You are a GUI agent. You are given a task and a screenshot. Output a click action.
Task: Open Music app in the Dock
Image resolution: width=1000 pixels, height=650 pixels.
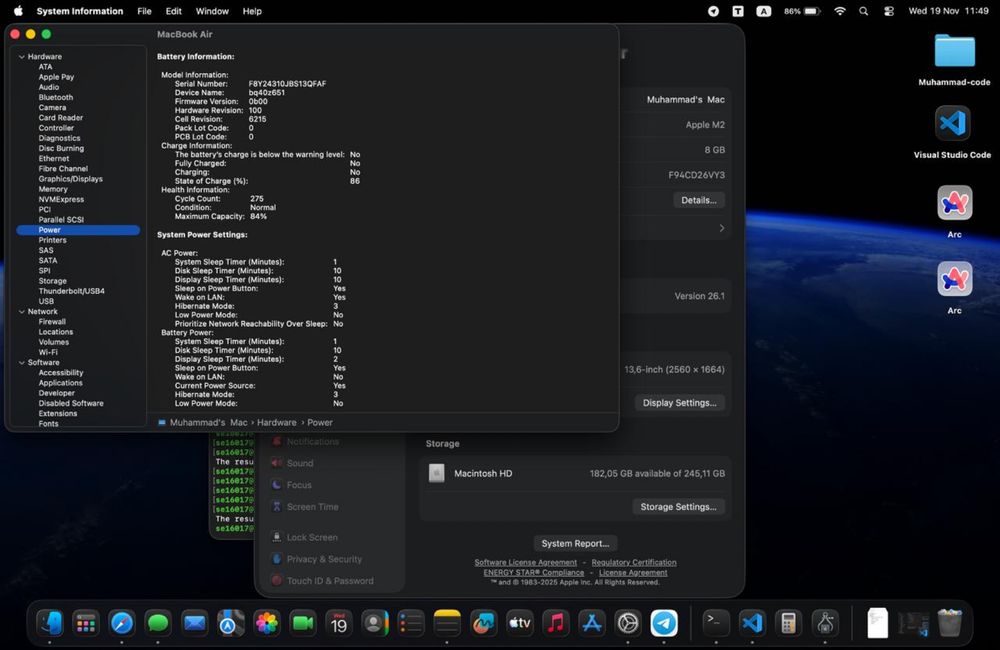click(x=555, y=623)
